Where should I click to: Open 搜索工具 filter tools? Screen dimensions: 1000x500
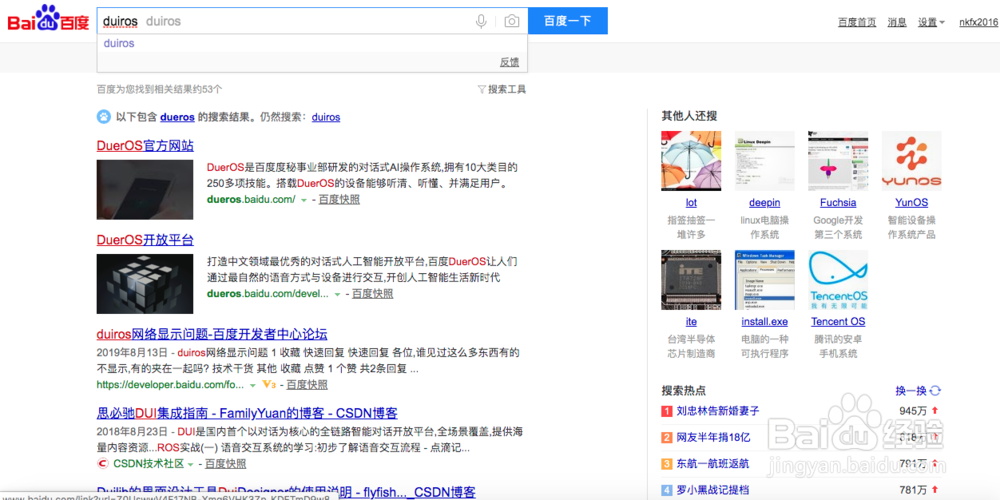click(x=501, y=89)
